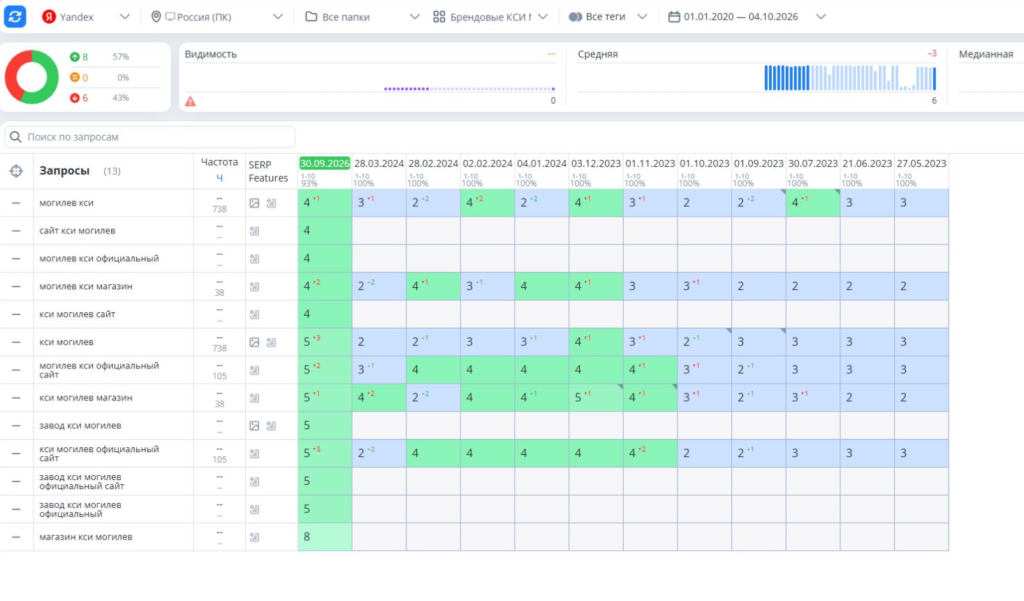Toggle the Все теги tag switch icon
This screenshot has width=1024, height=601.
575,17
